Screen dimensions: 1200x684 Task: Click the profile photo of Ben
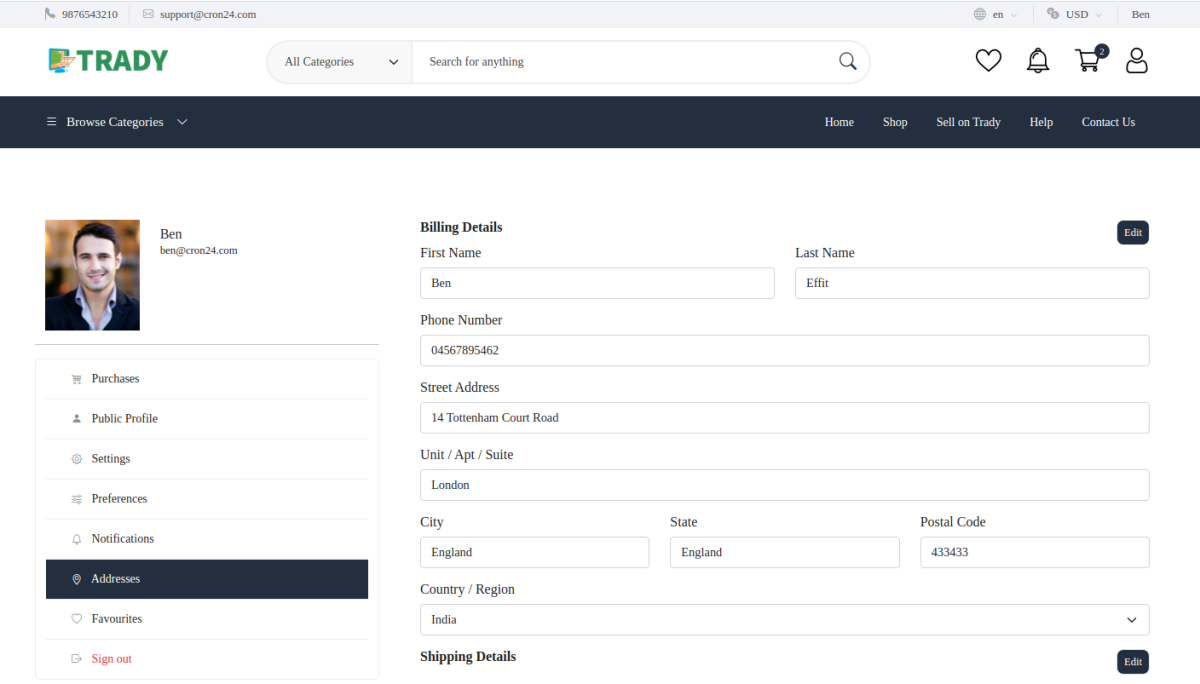(x=92, y=275)
